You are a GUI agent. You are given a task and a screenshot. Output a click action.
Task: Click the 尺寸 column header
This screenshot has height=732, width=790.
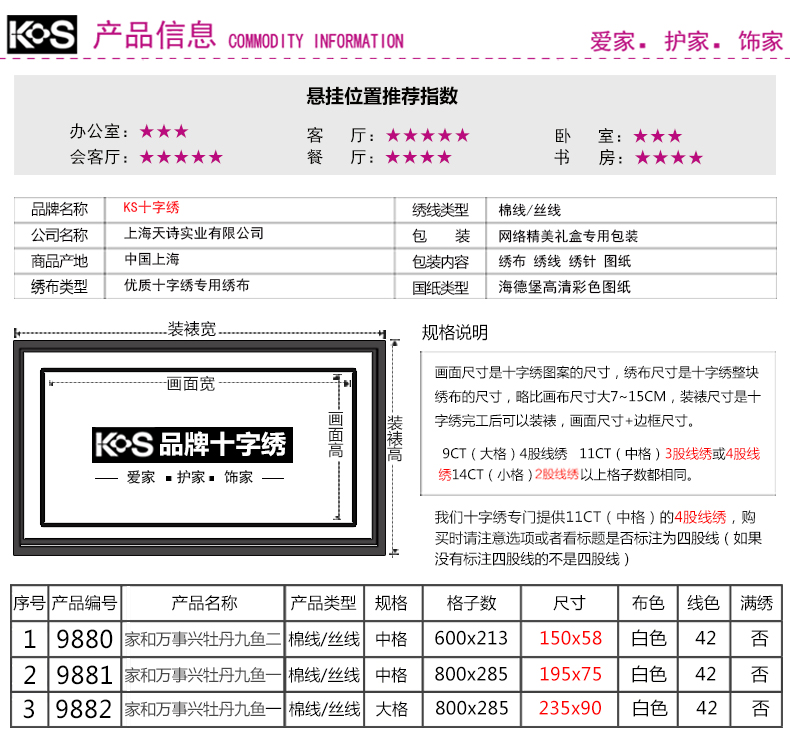[x=569, y=603]
